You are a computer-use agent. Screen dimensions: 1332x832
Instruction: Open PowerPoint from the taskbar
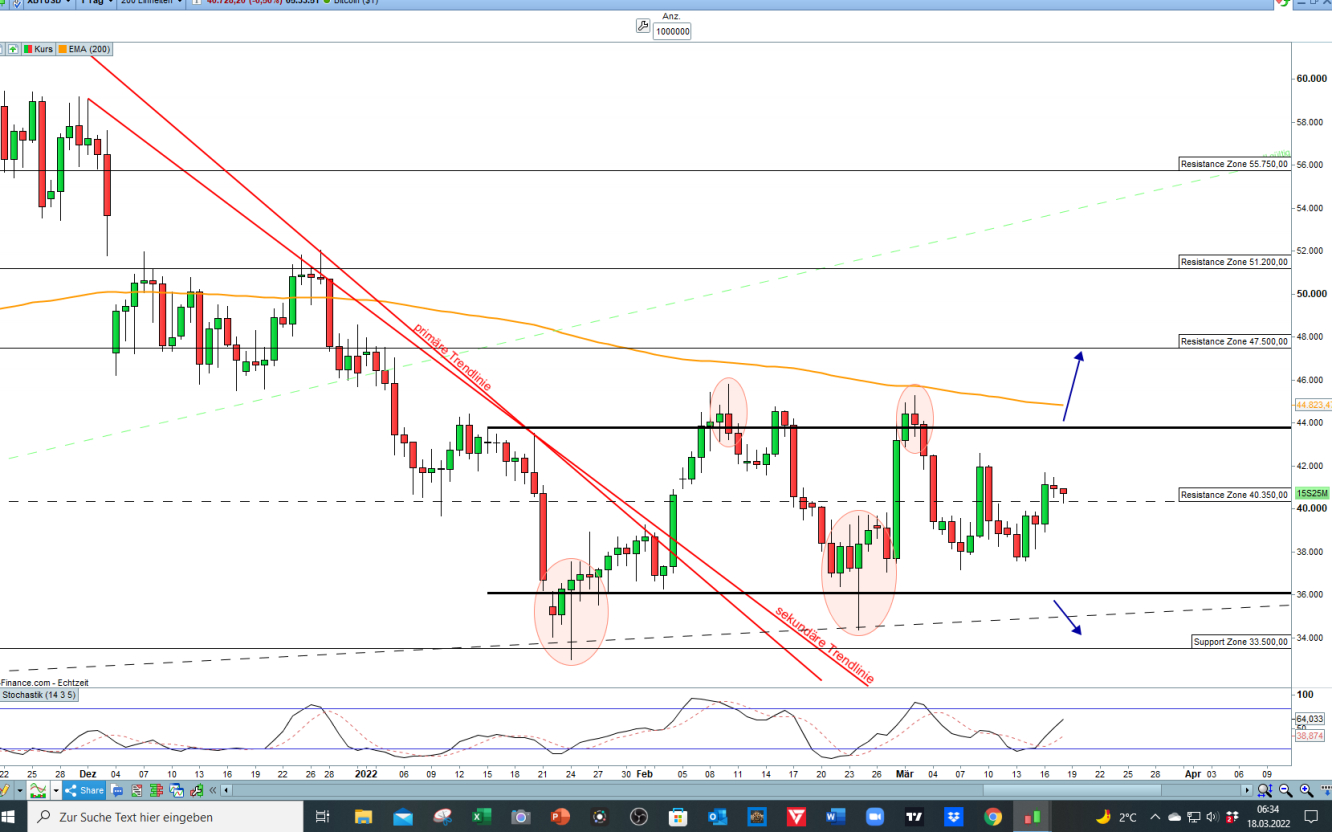coord(560,817)
